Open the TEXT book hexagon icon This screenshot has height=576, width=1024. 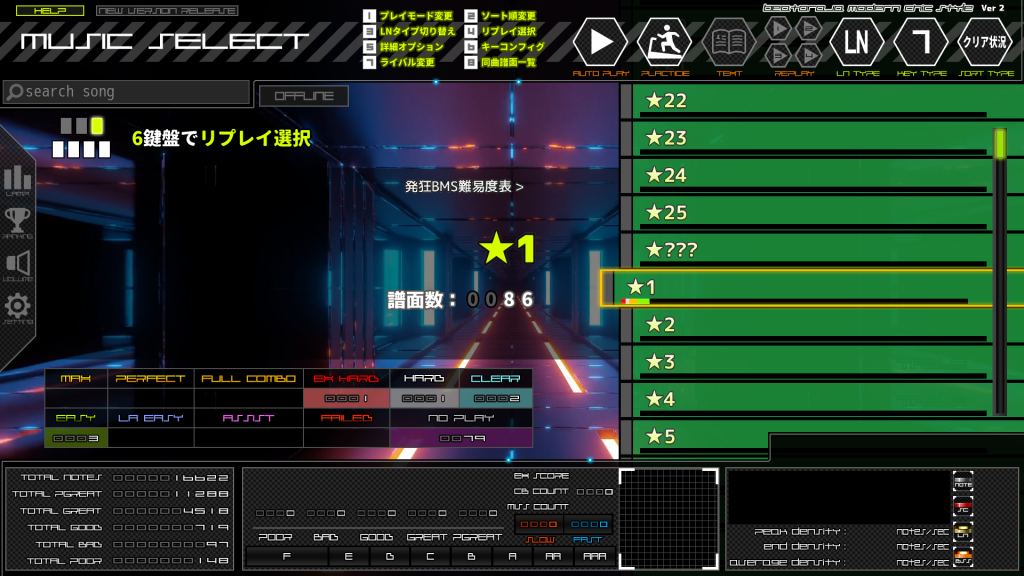(x=729, y=40)
